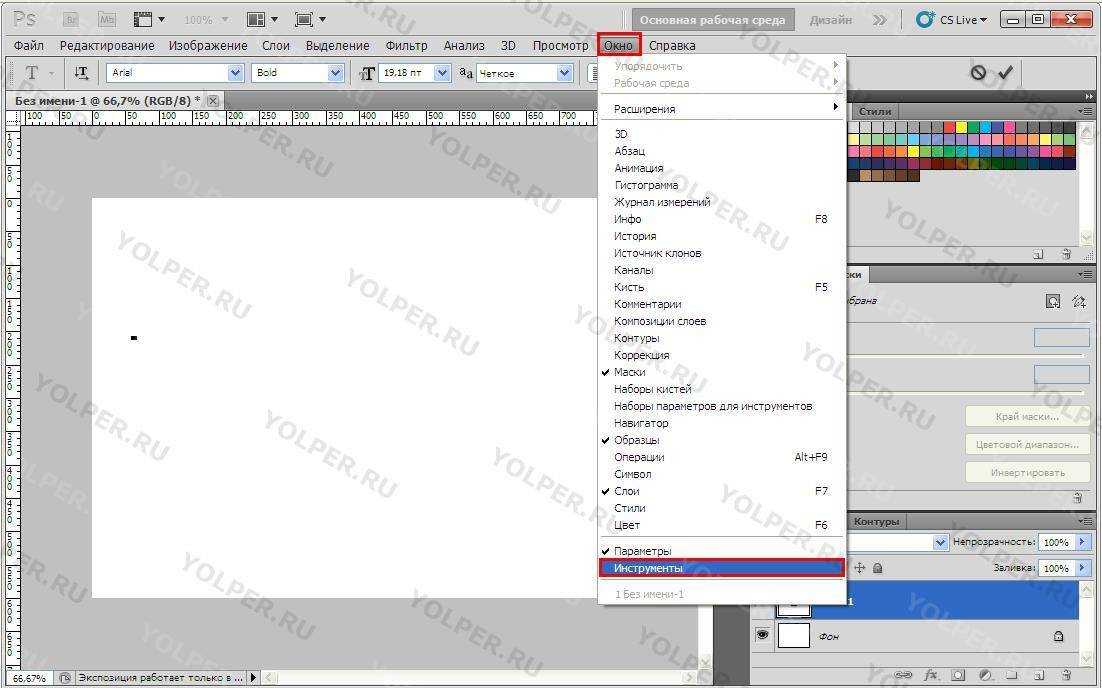Open the Заливка slider arrow
The image size is (1102, 688).
(x=1082, y=567)
